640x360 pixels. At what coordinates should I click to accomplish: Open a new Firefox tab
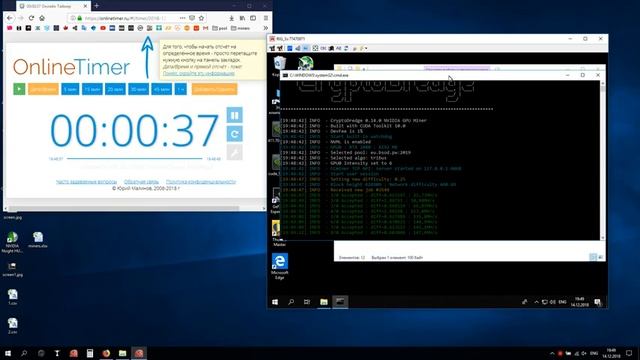click(97, 6)
